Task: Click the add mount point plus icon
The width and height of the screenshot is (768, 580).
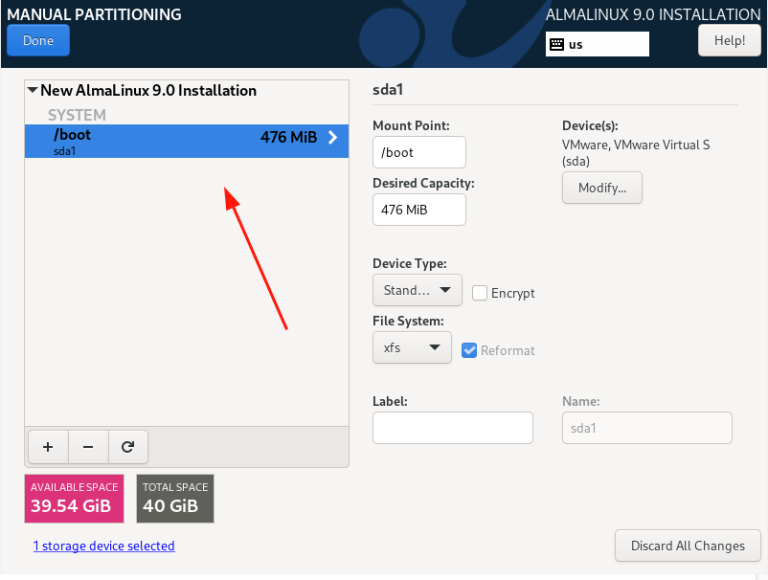Action: [x=47, y=447]
